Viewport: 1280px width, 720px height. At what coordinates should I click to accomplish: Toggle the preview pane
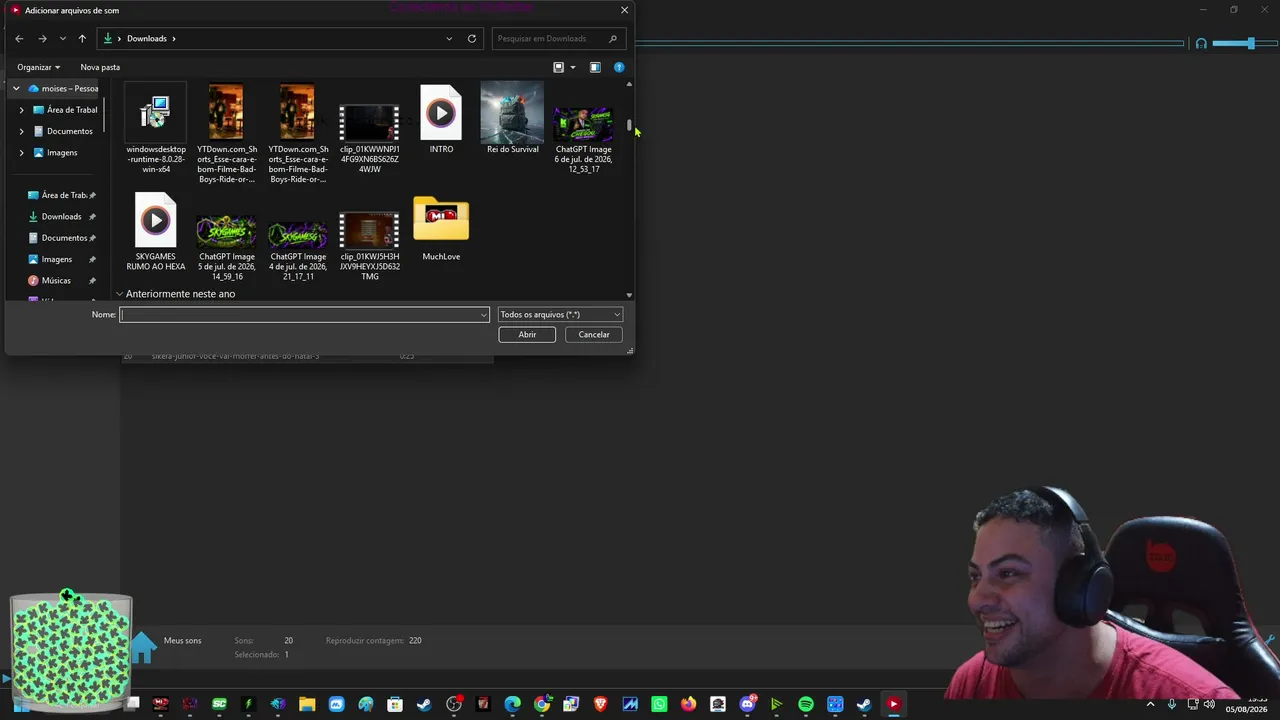coord(595,67)
